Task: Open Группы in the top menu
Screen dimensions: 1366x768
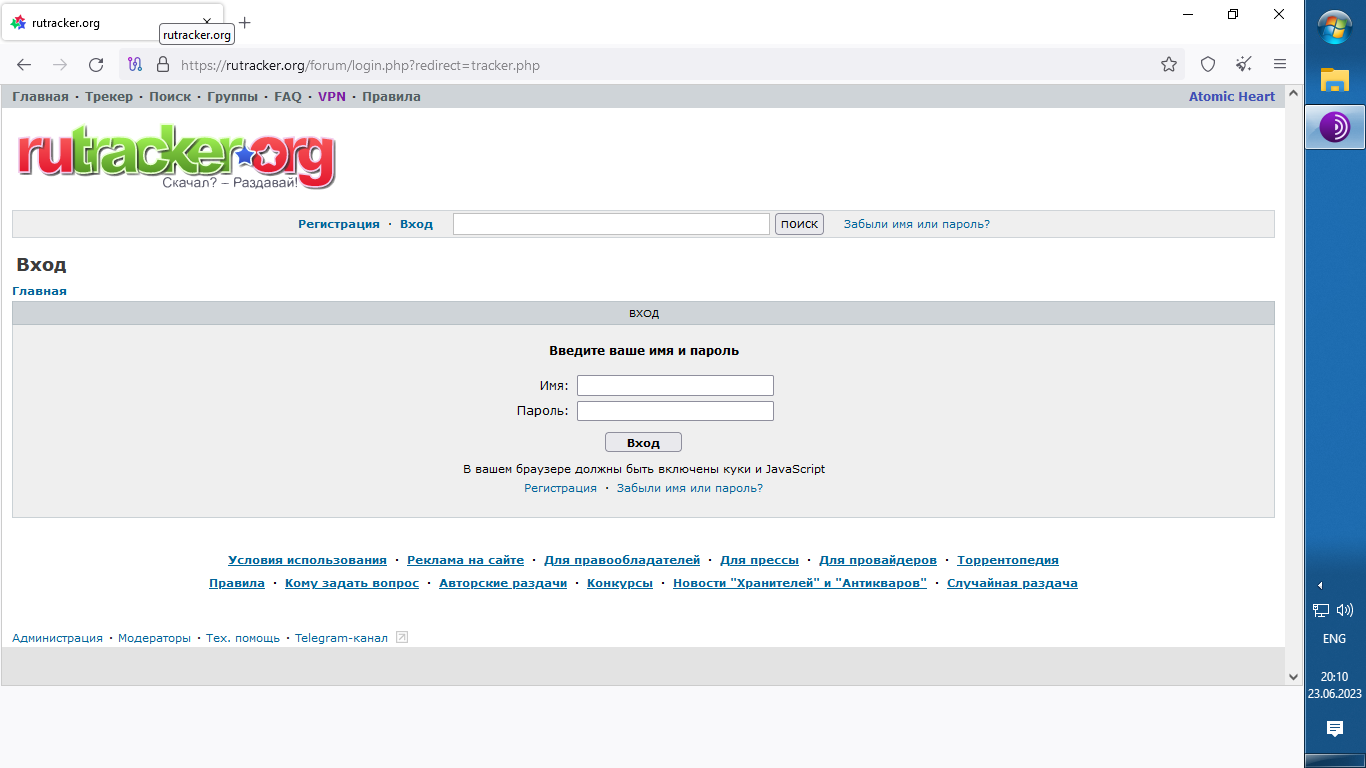Action: point(232,97)
